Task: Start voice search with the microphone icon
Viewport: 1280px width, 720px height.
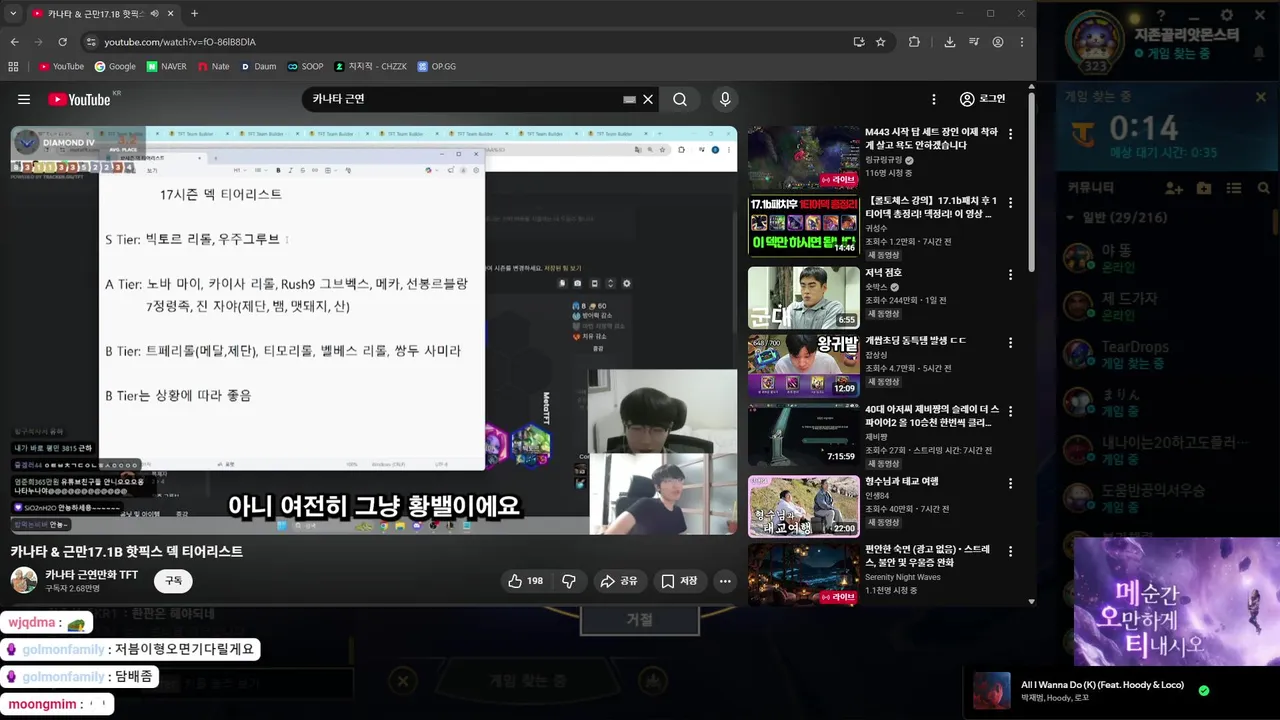Action: (725, 99)
